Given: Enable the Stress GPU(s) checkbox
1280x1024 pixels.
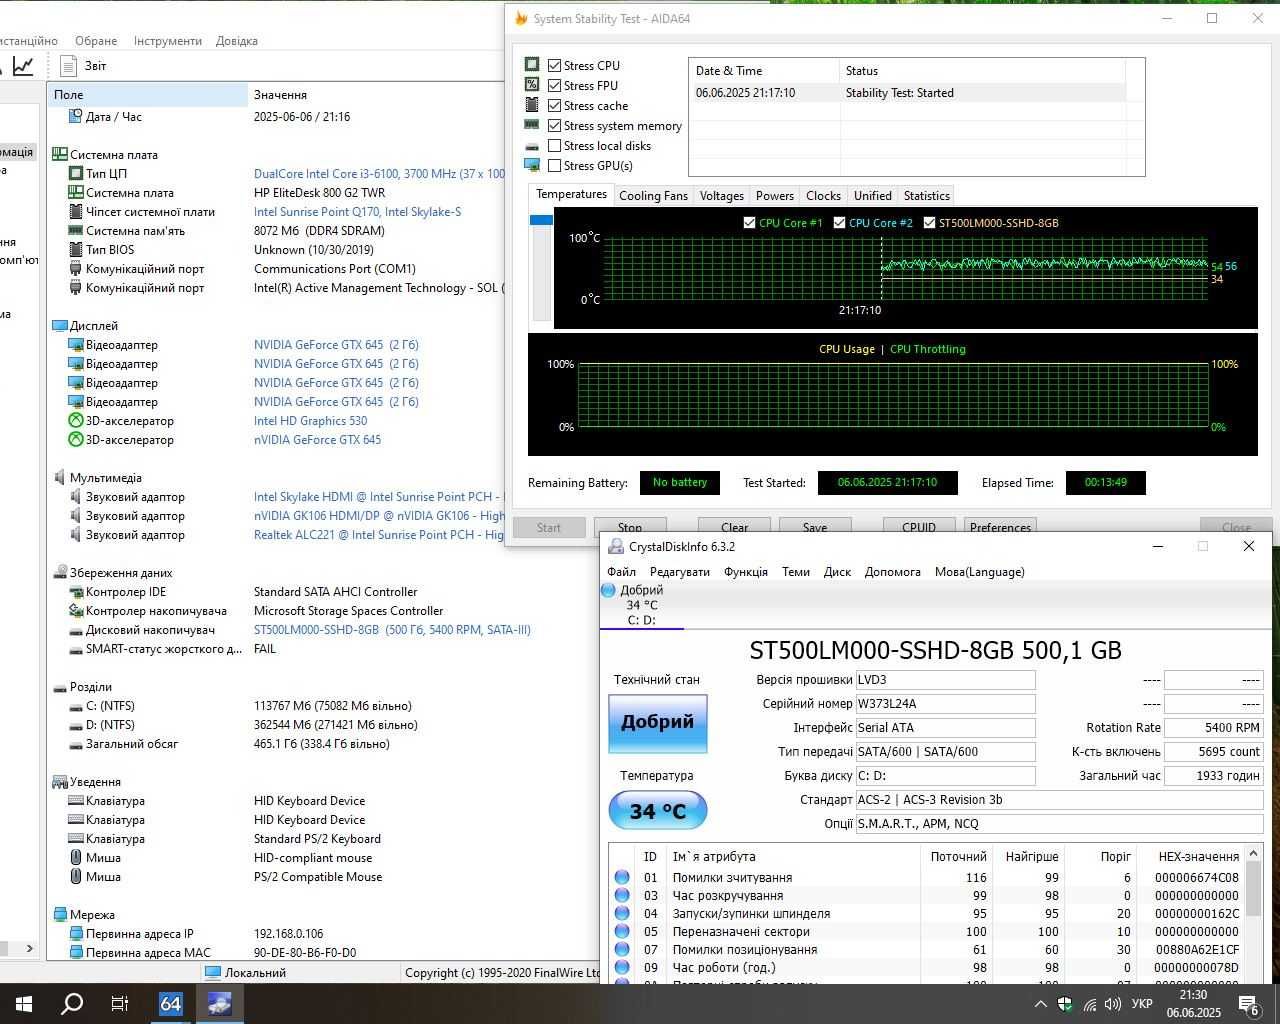Looking at the screenshot, I should click(554, 166).
